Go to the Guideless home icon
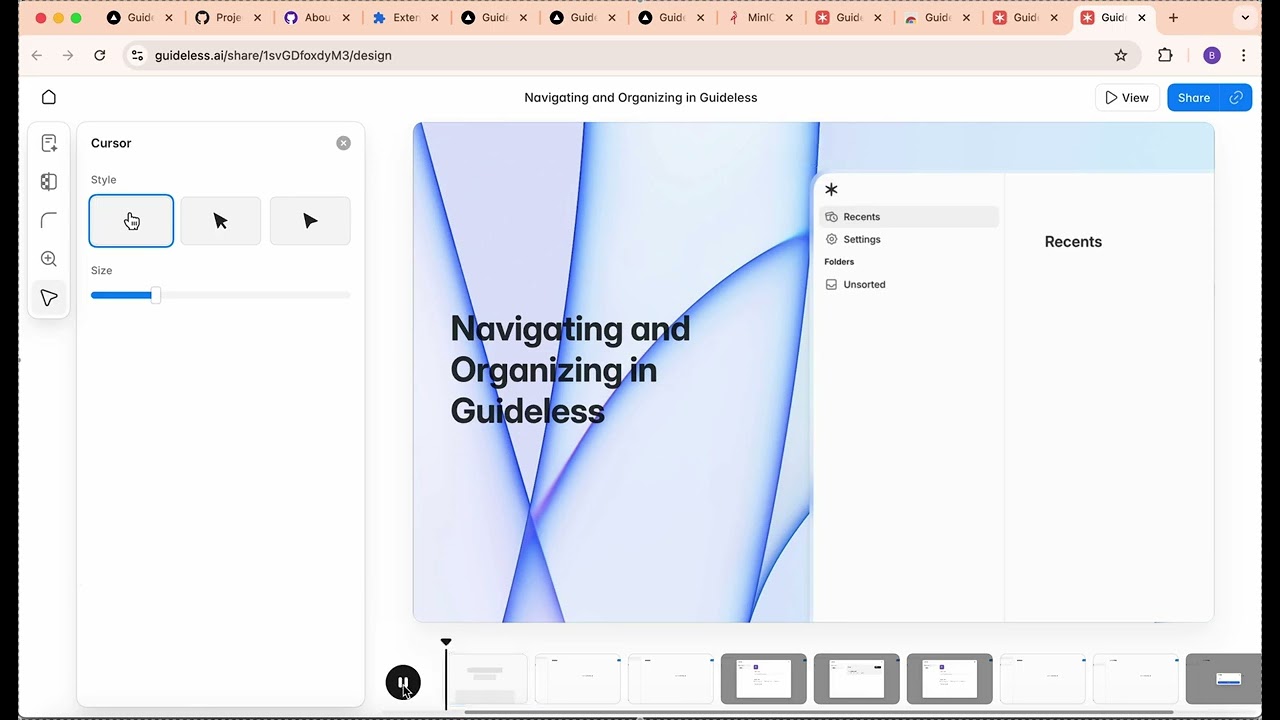 tap(49, 97)
